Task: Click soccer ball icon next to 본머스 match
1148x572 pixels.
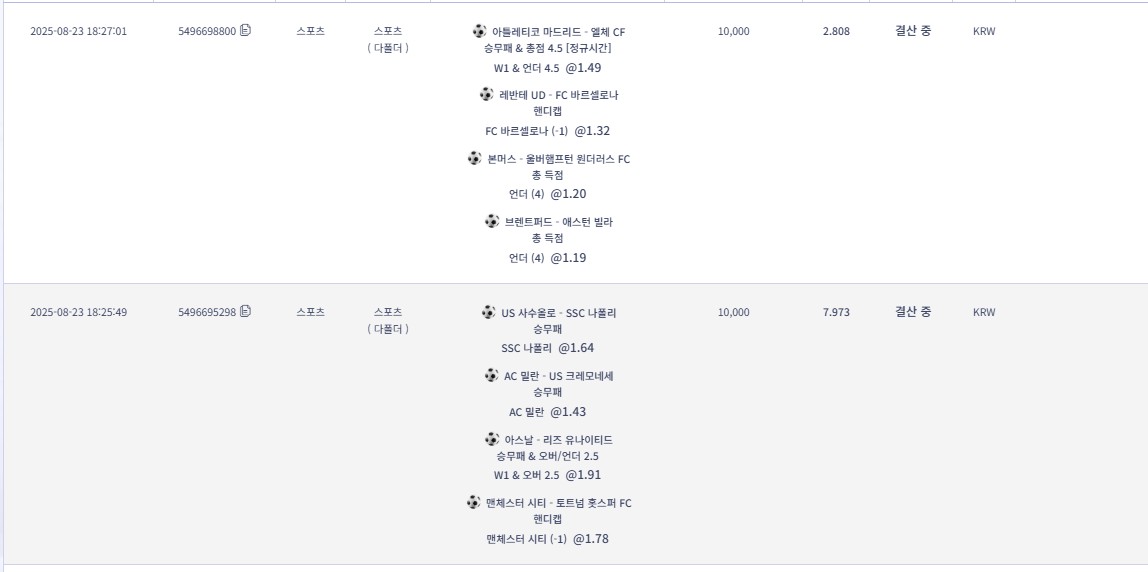Action: click(x=475, y=158)
